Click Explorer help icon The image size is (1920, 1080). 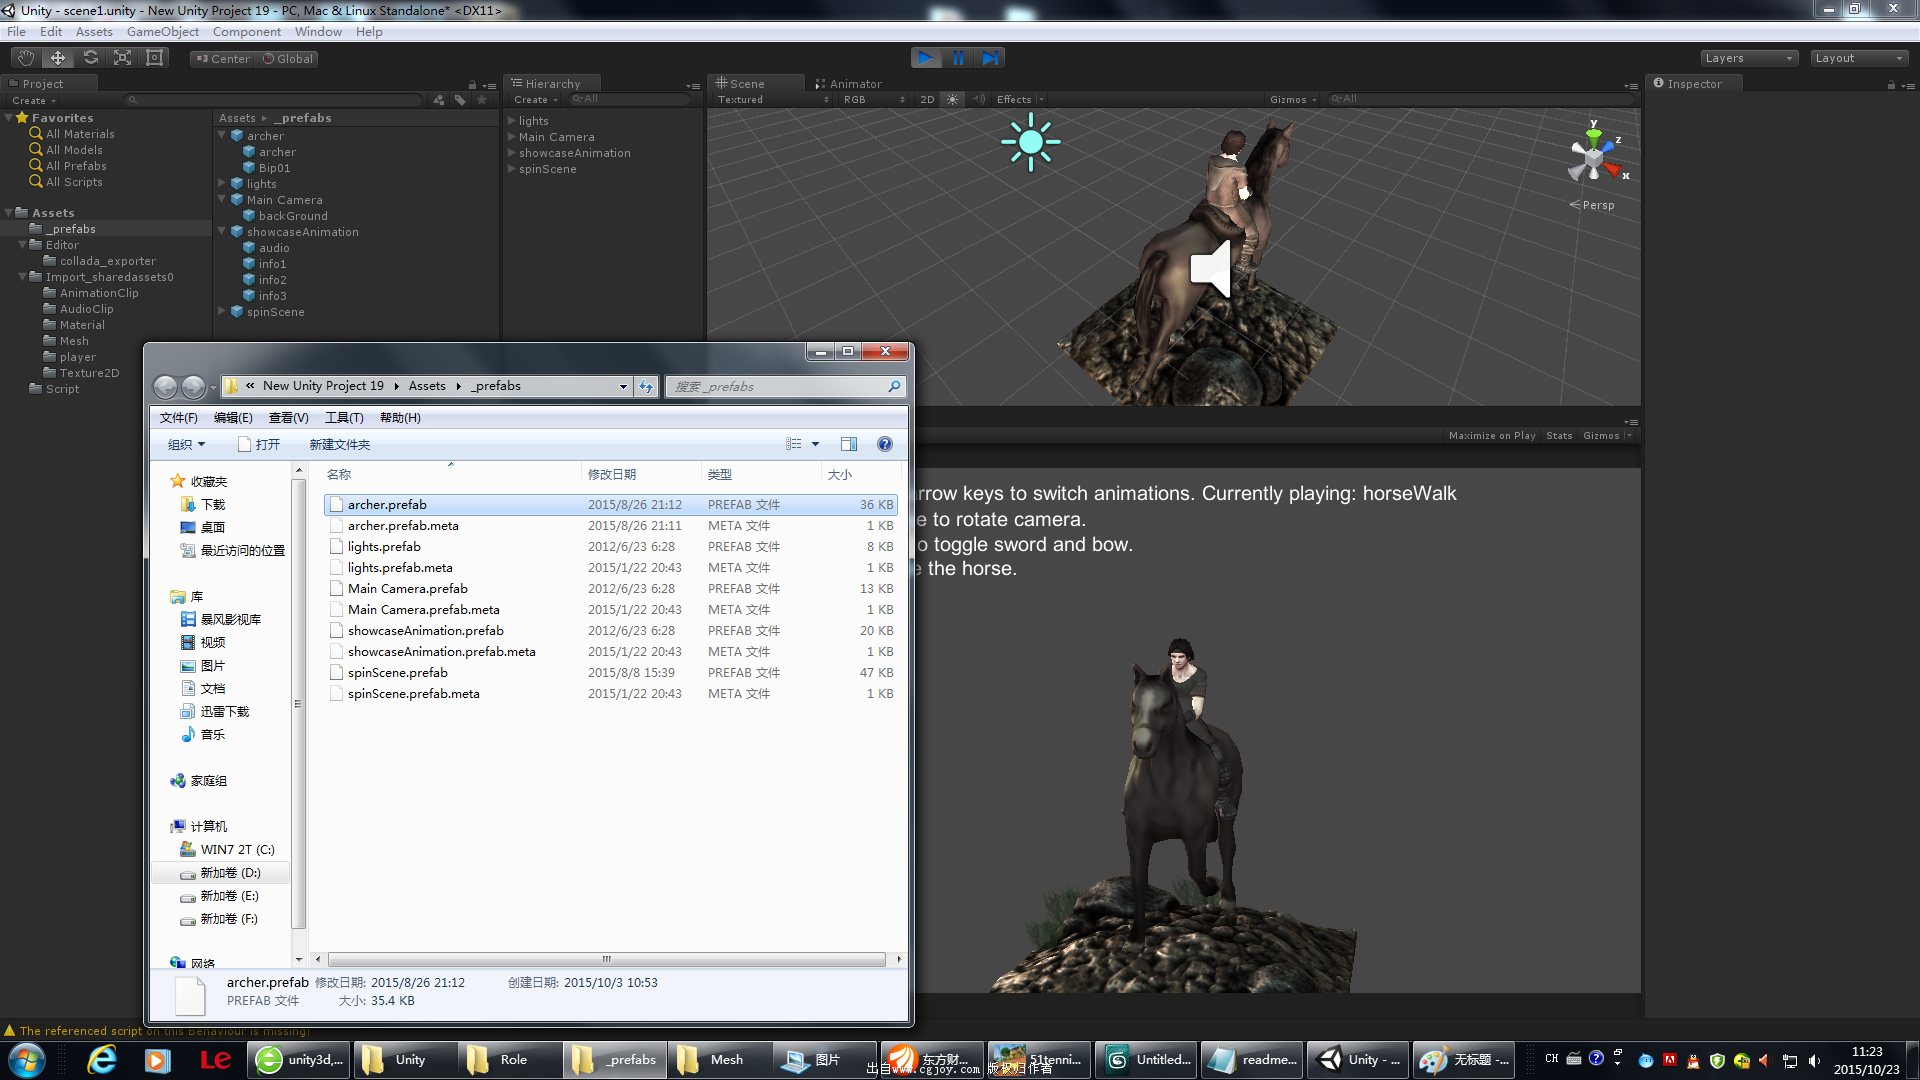885,444
